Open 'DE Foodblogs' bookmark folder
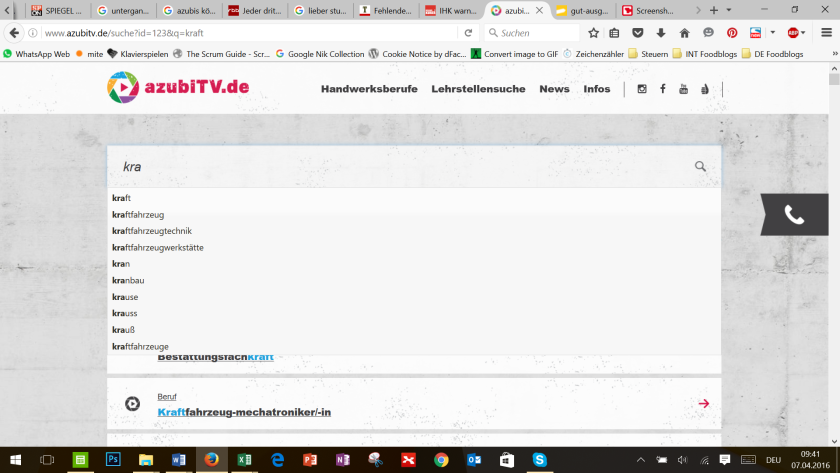 pyautogui.click(x=772, y=54)
